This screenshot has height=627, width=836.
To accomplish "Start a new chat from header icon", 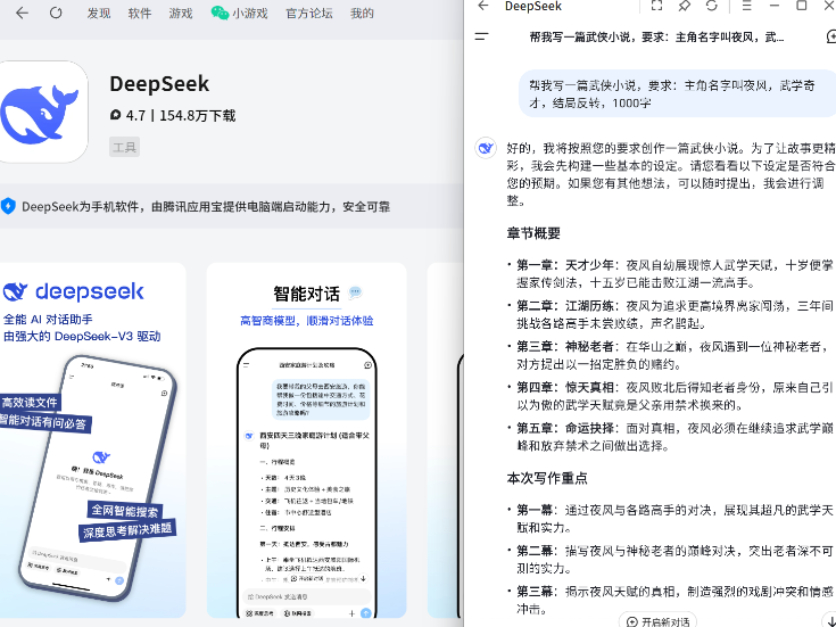I will (831, 37).
